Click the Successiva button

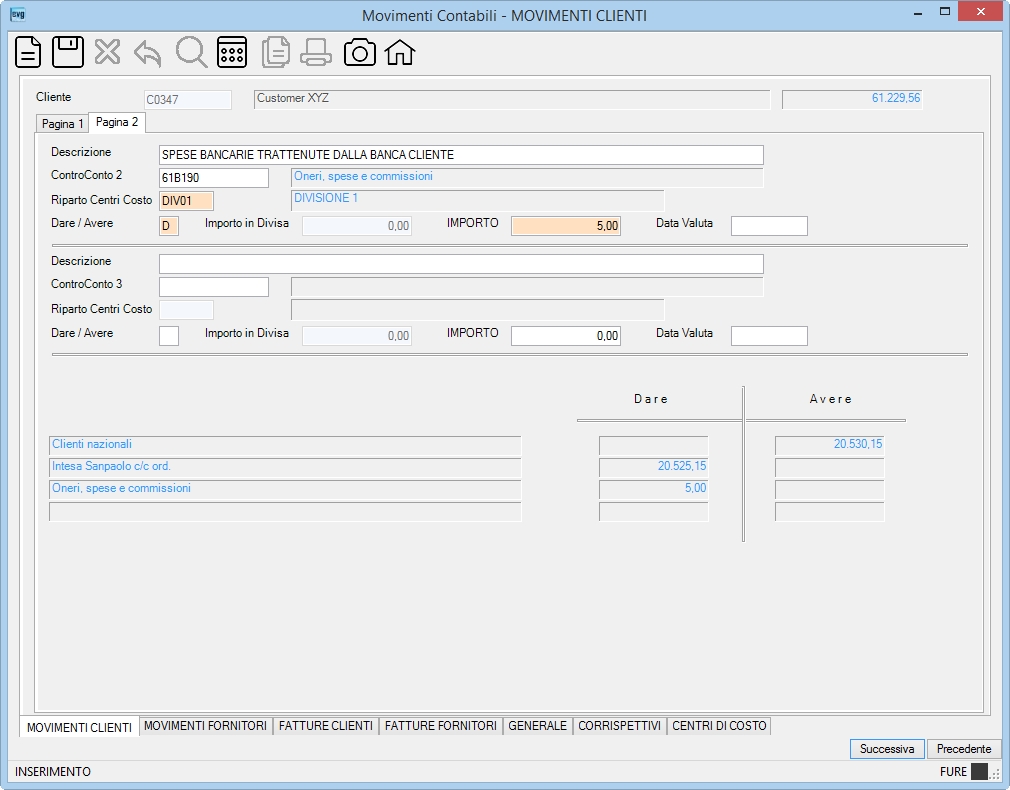point(887,749)
